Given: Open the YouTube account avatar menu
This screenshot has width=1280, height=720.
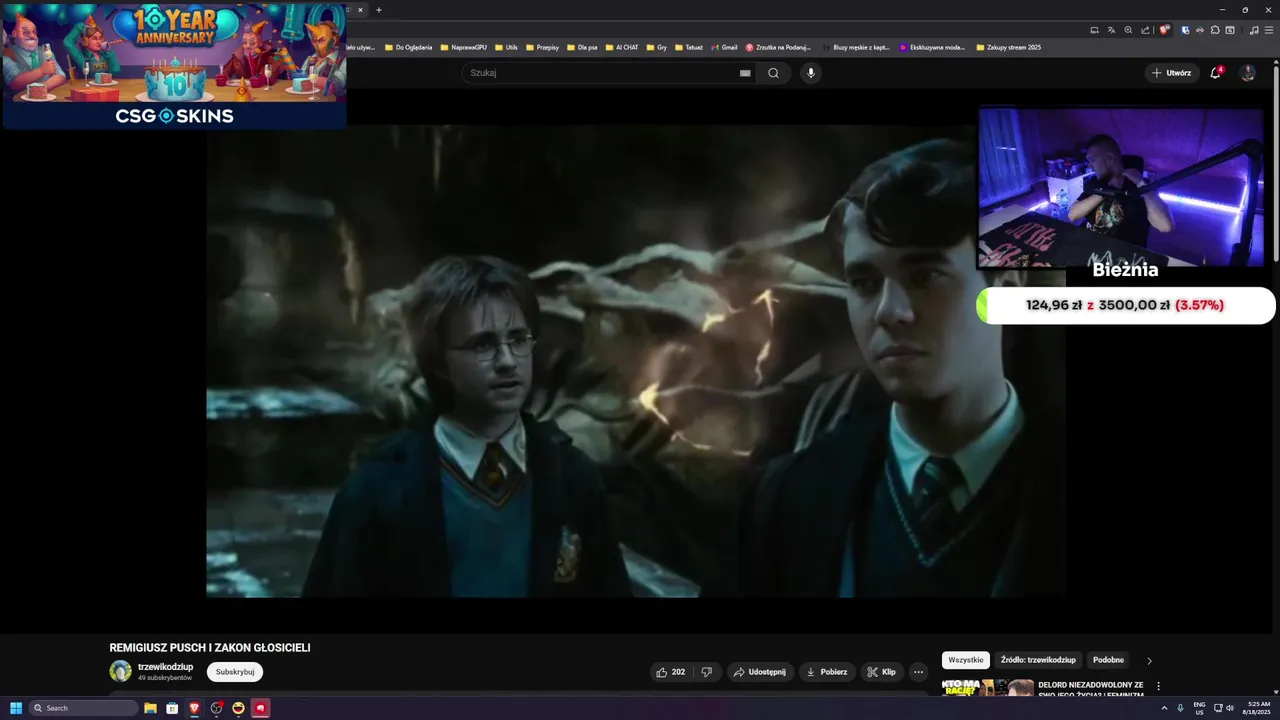Looking at the screenshot, I should coord(1247,73).
